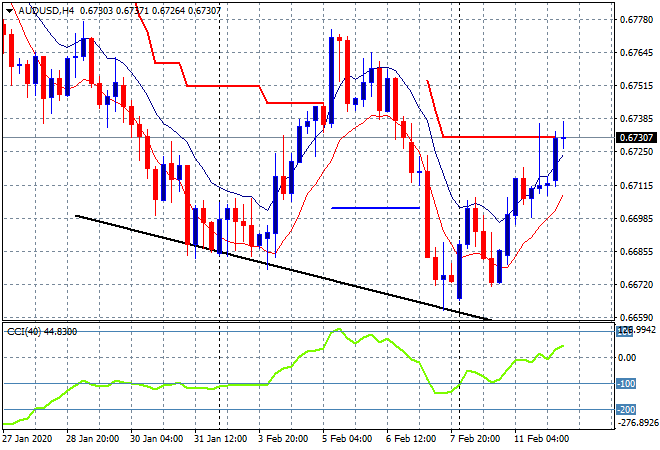The height and width of the screenshot is (450, 660).
Task: Click the tall blue candle on 5 Feb
Action: coord(332,80)
